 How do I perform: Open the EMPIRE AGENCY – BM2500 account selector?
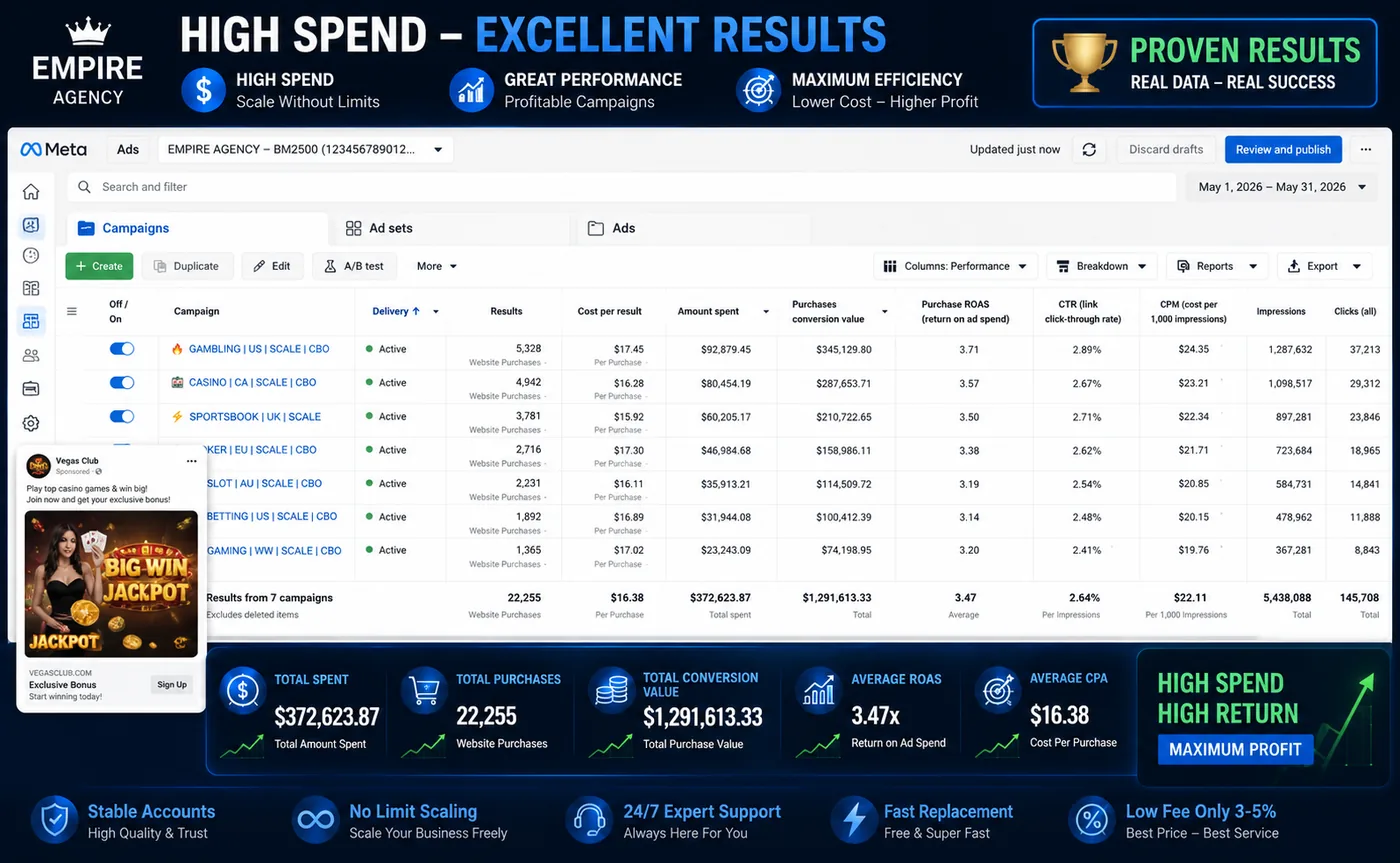coord(305,150)
